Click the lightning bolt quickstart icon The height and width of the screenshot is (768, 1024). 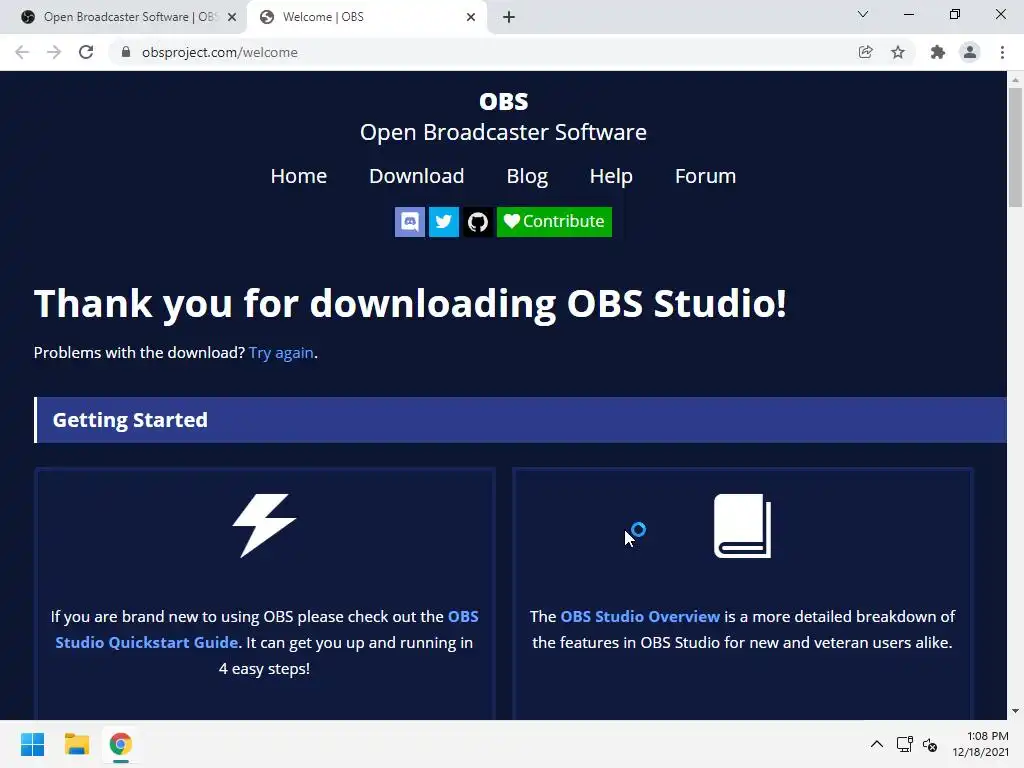(x=264, y=526)
